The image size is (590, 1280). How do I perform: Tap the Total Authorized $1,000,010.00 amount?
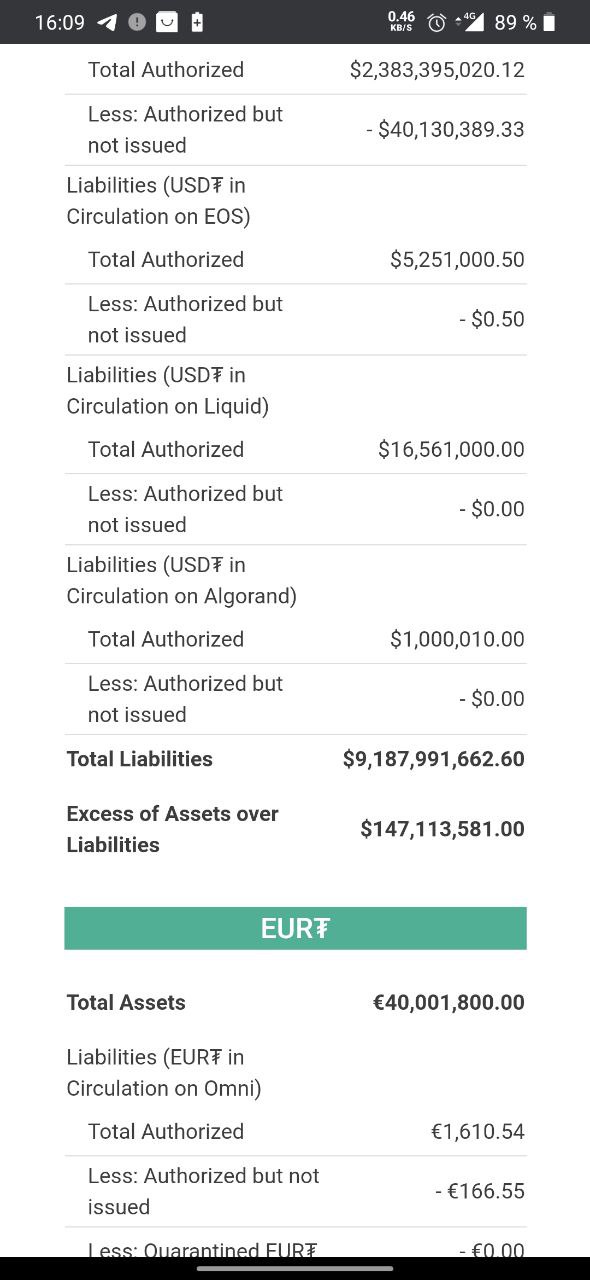(457, 639)
